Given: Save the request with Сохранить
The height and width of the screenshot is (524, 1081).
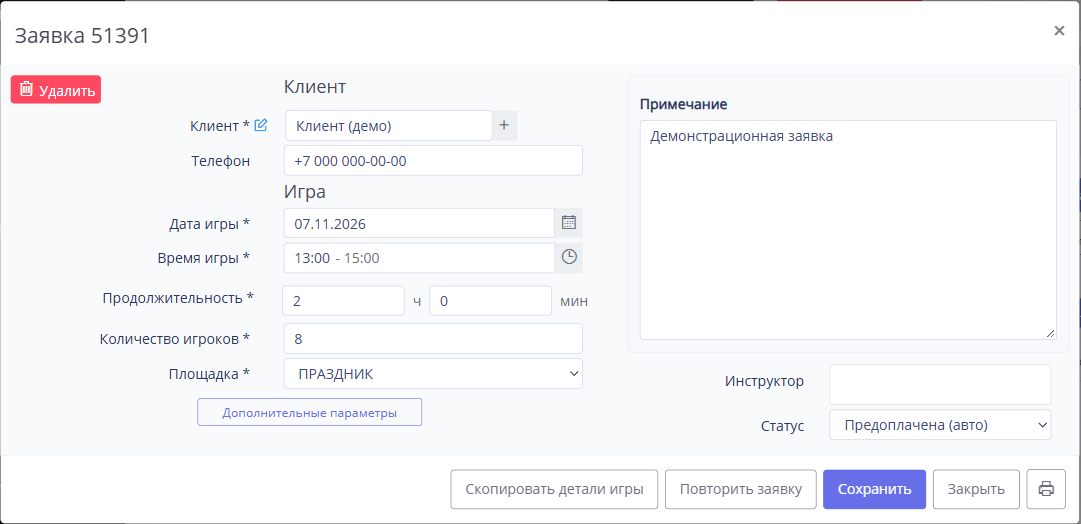Looking at the screenshot, I should (x=874, y=490).
